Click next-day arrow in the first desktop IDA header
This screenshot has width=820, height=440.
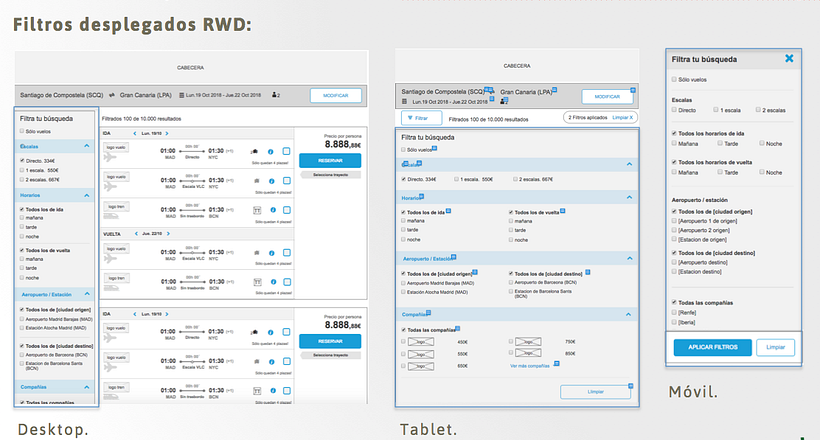pyautogui.click(x=167, y=133)
